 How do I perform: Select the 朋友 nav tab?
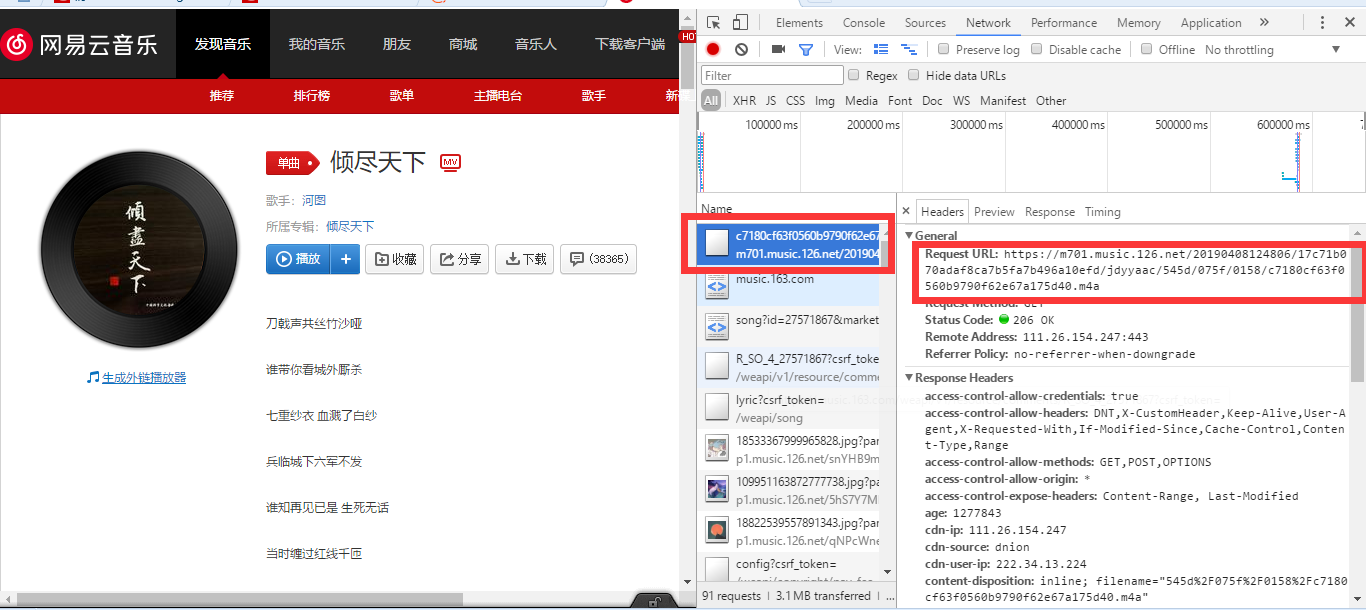pyautogui.click(x=397, y=44)
